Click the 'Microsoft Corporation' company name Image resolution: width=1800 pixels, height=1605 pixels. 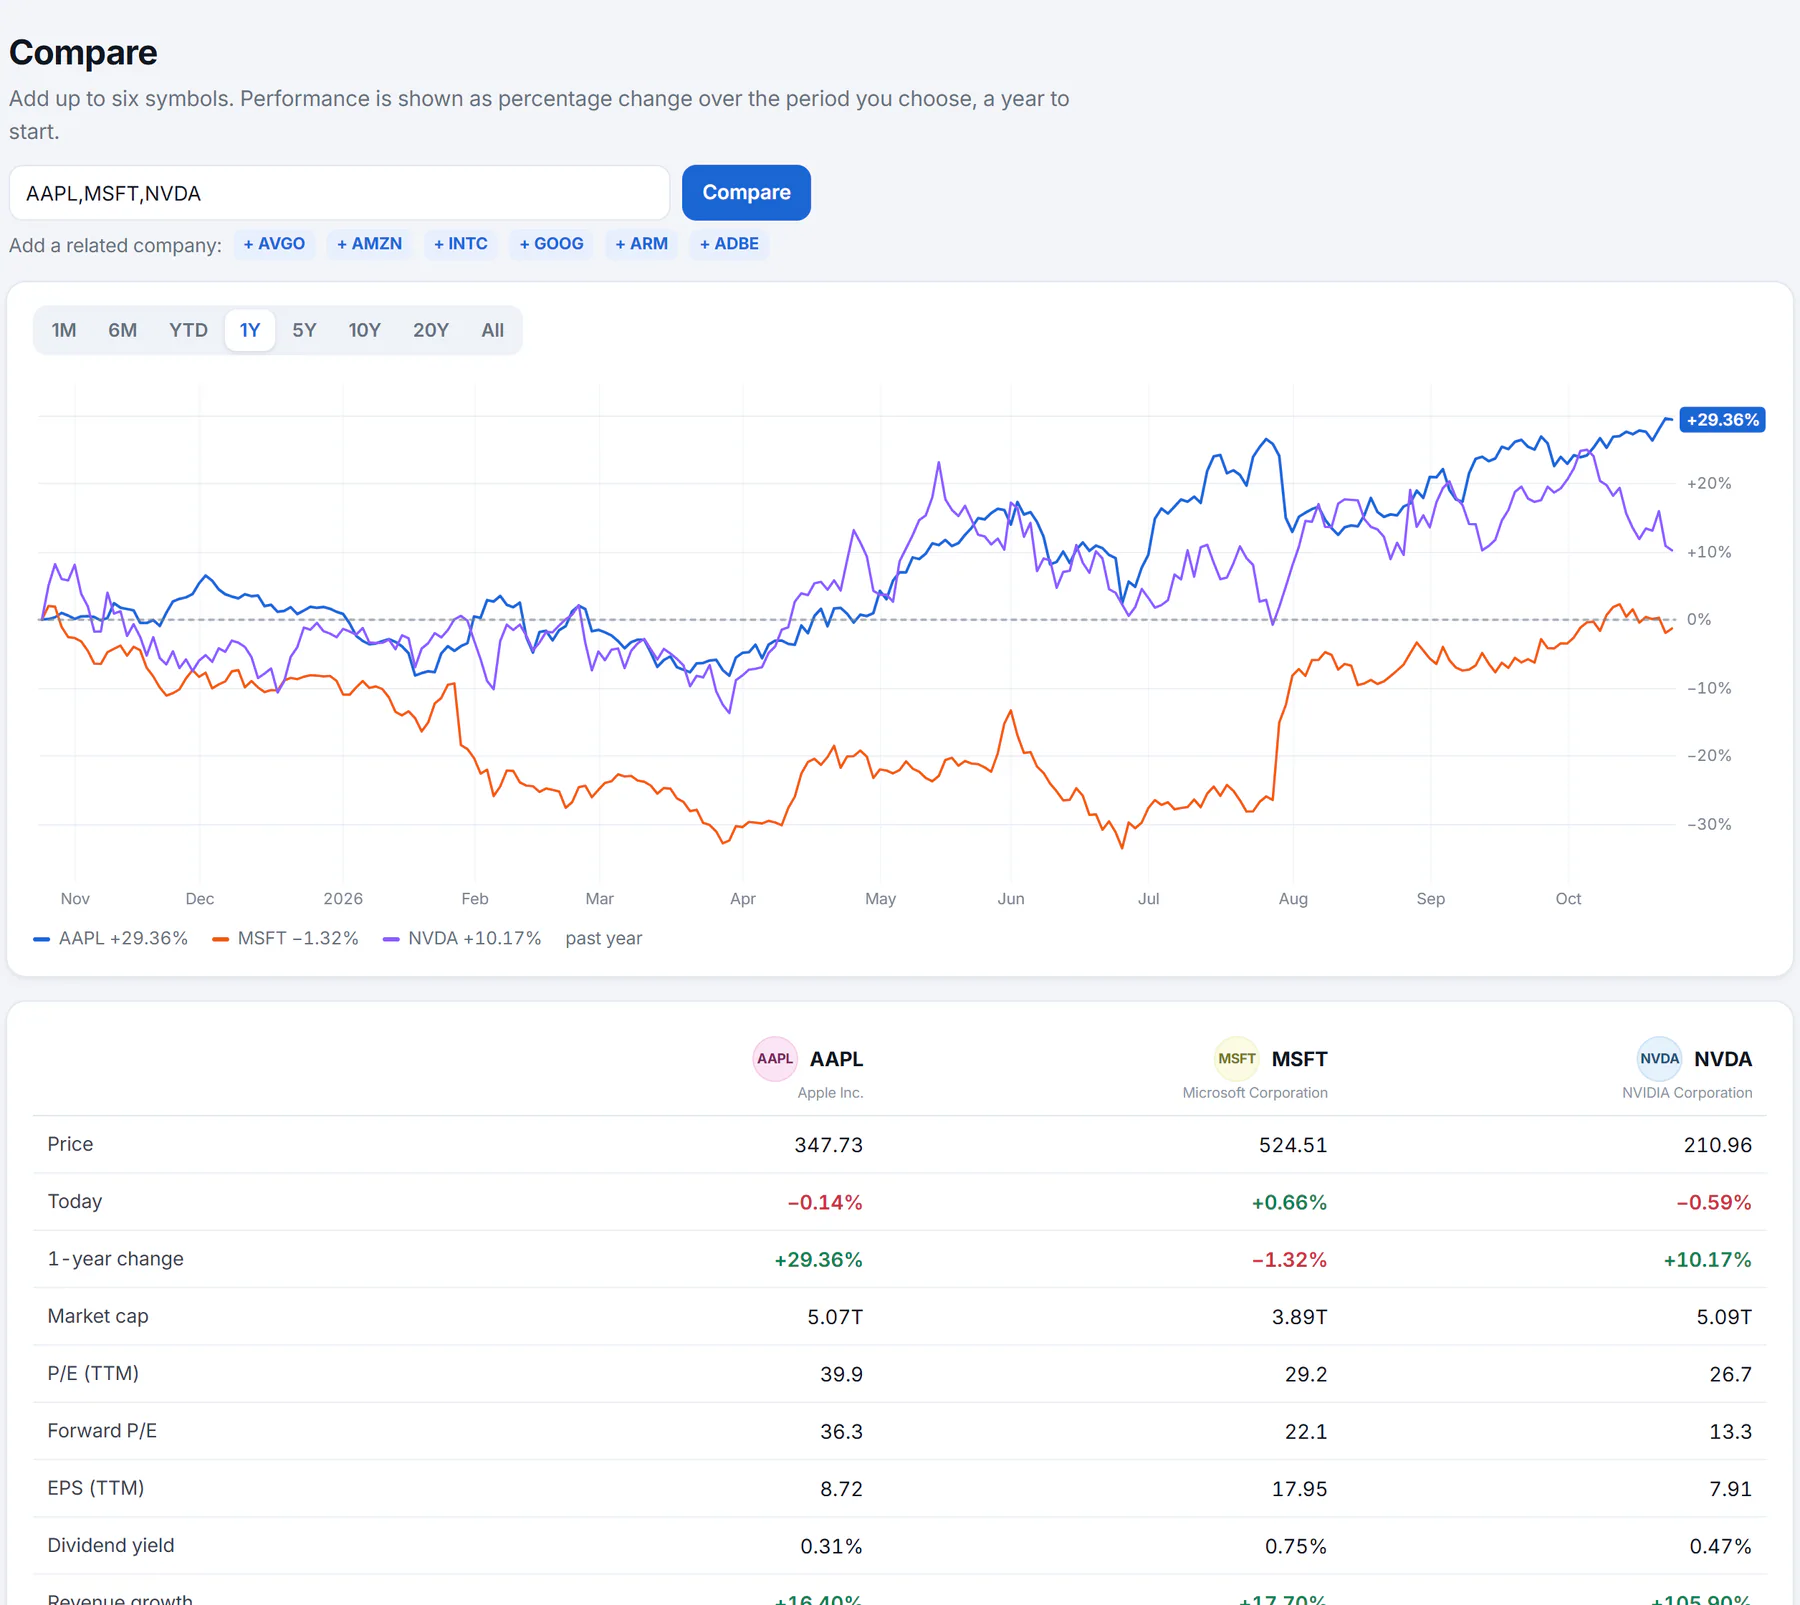pos(1255,1093)
